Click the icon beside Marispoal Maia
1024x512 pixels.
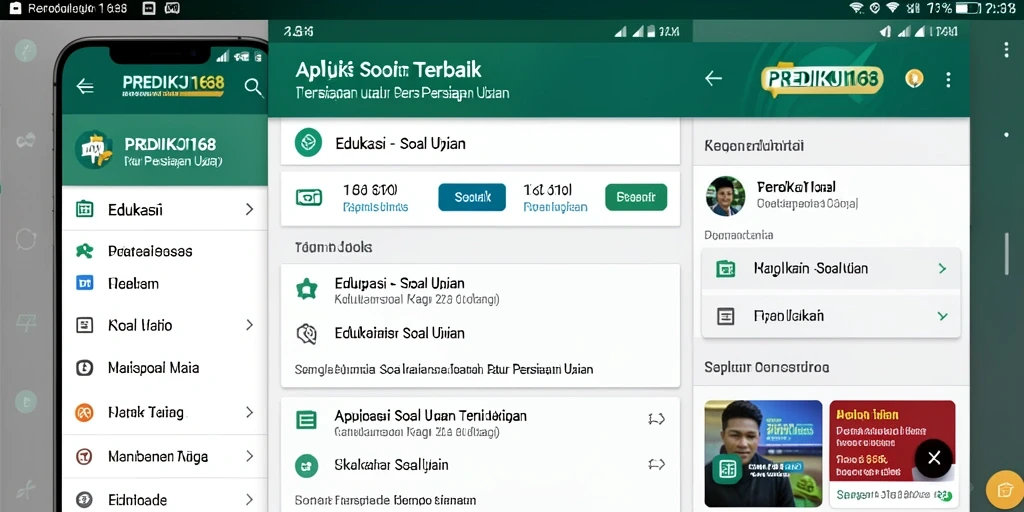pyautogui.click(x=84, y=368)
